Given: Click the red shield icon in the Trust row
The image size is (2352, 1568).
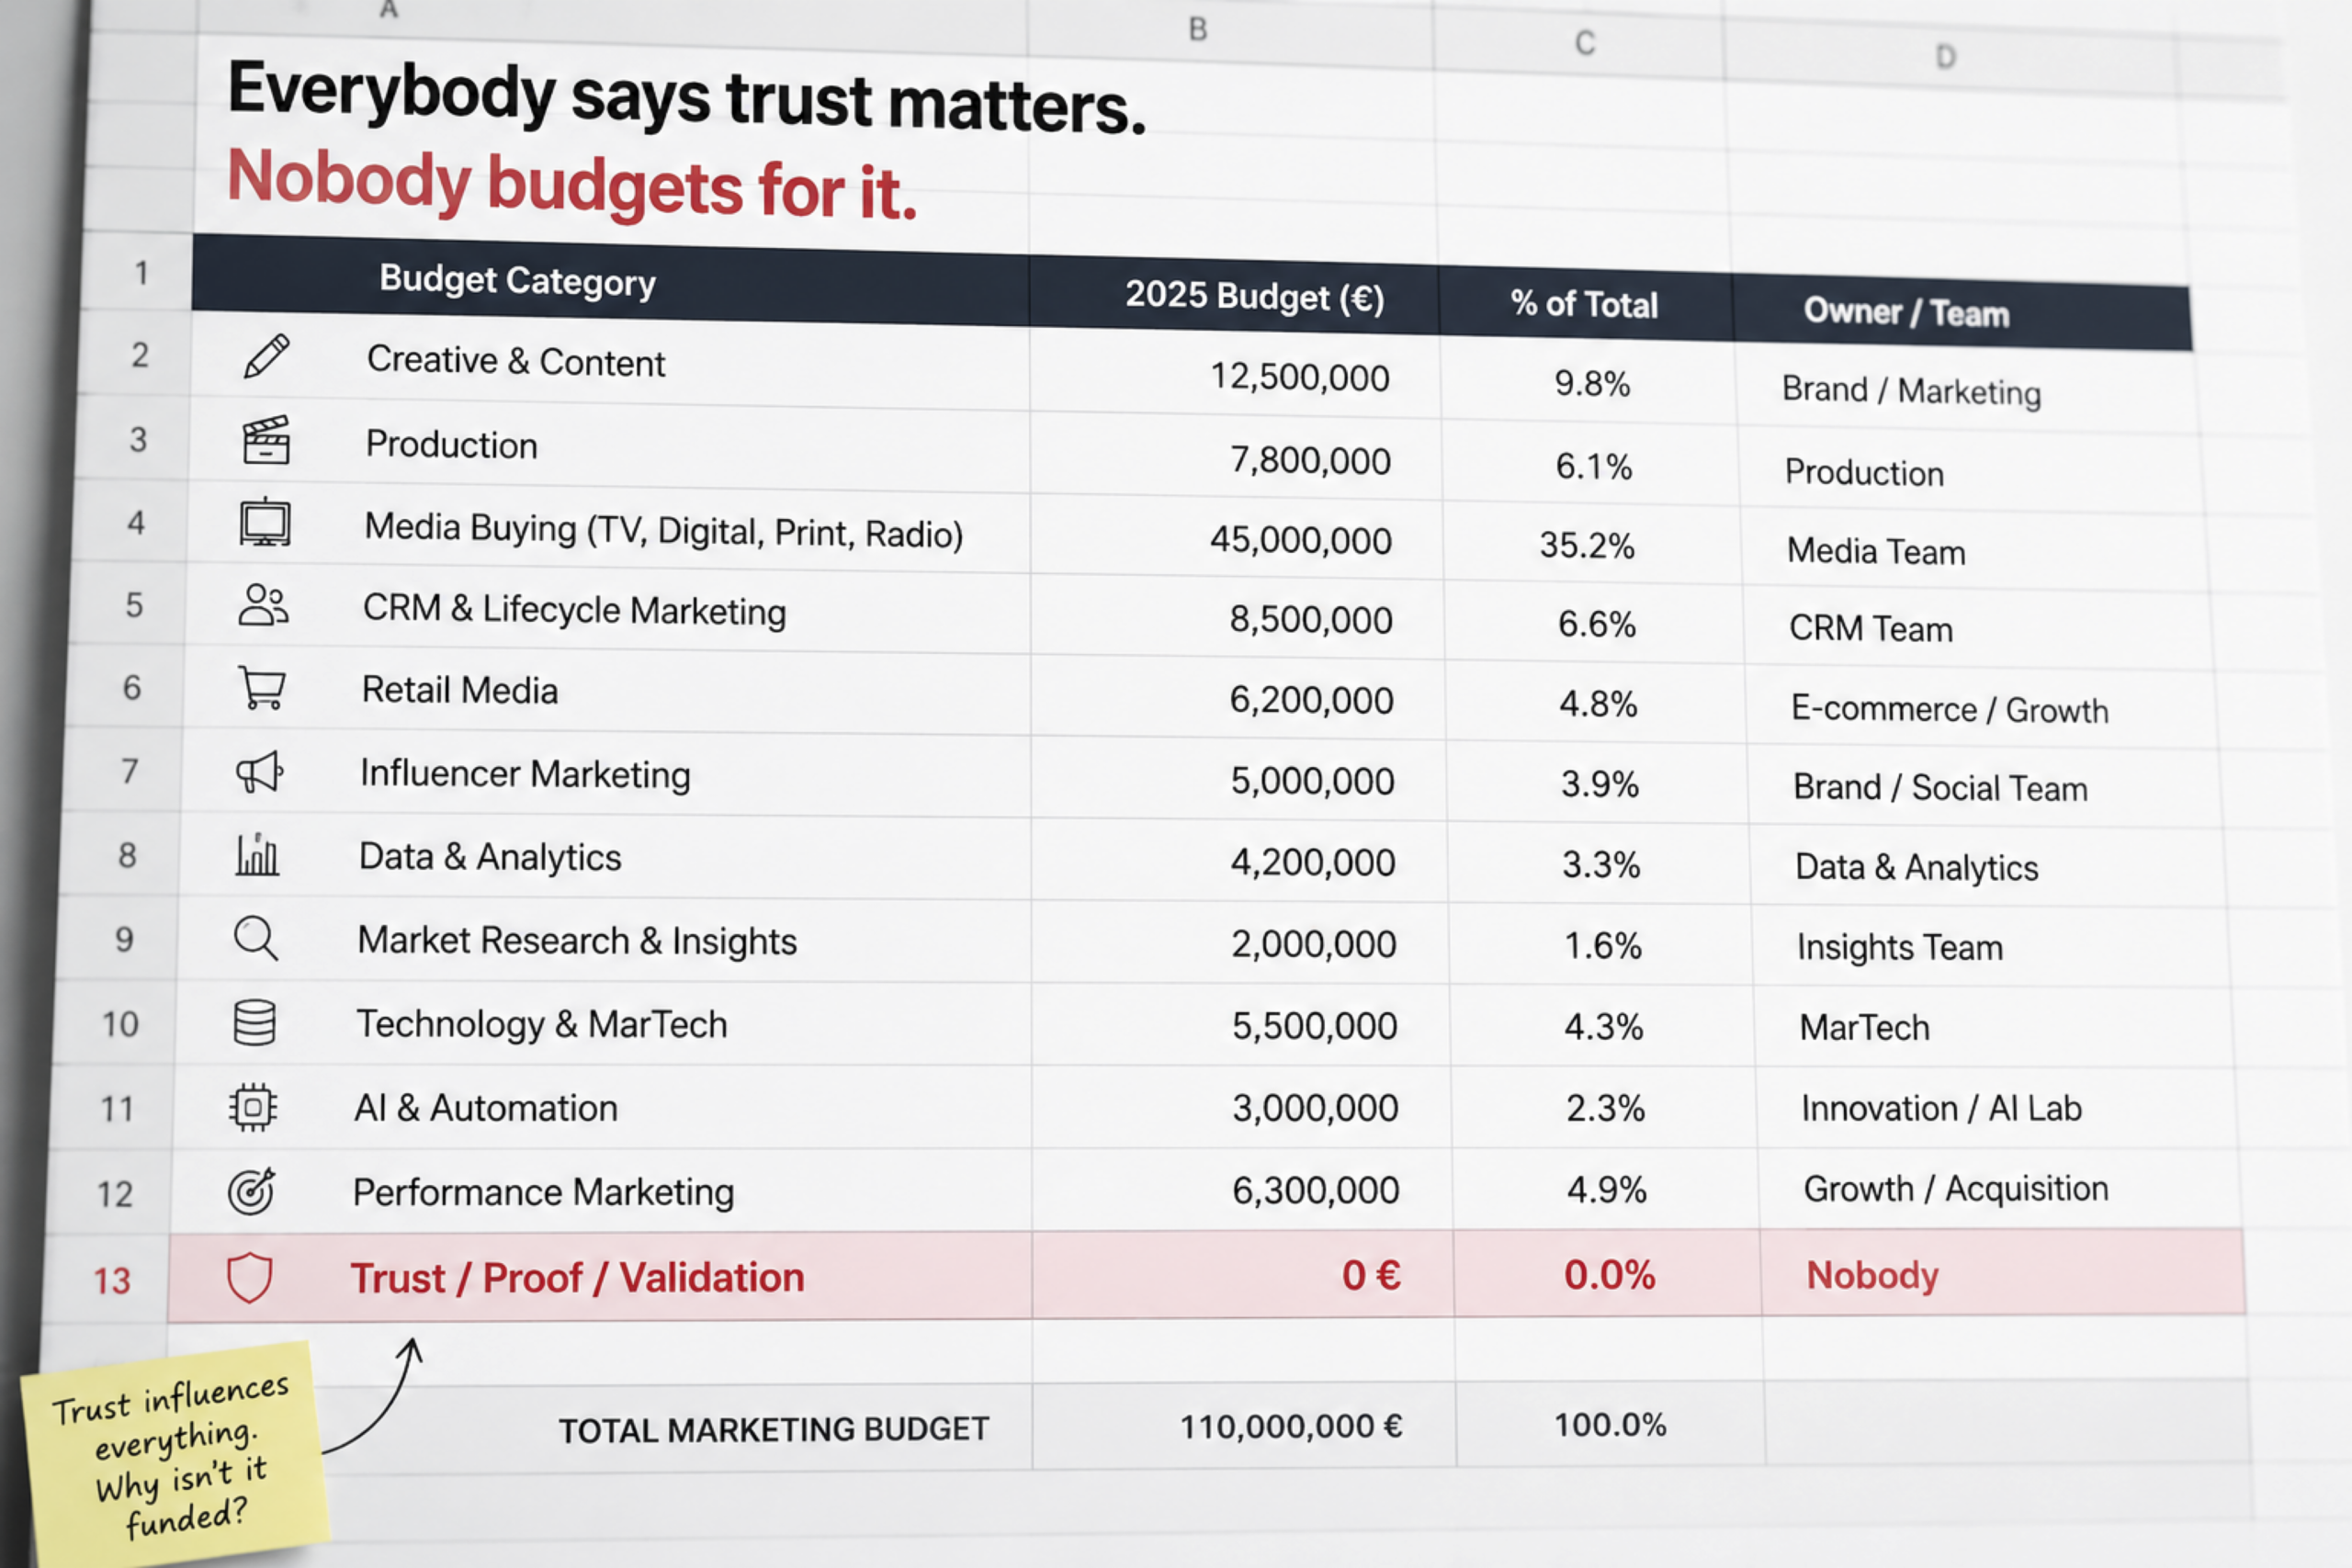Looking at the screenshot, I should 249,1277.
